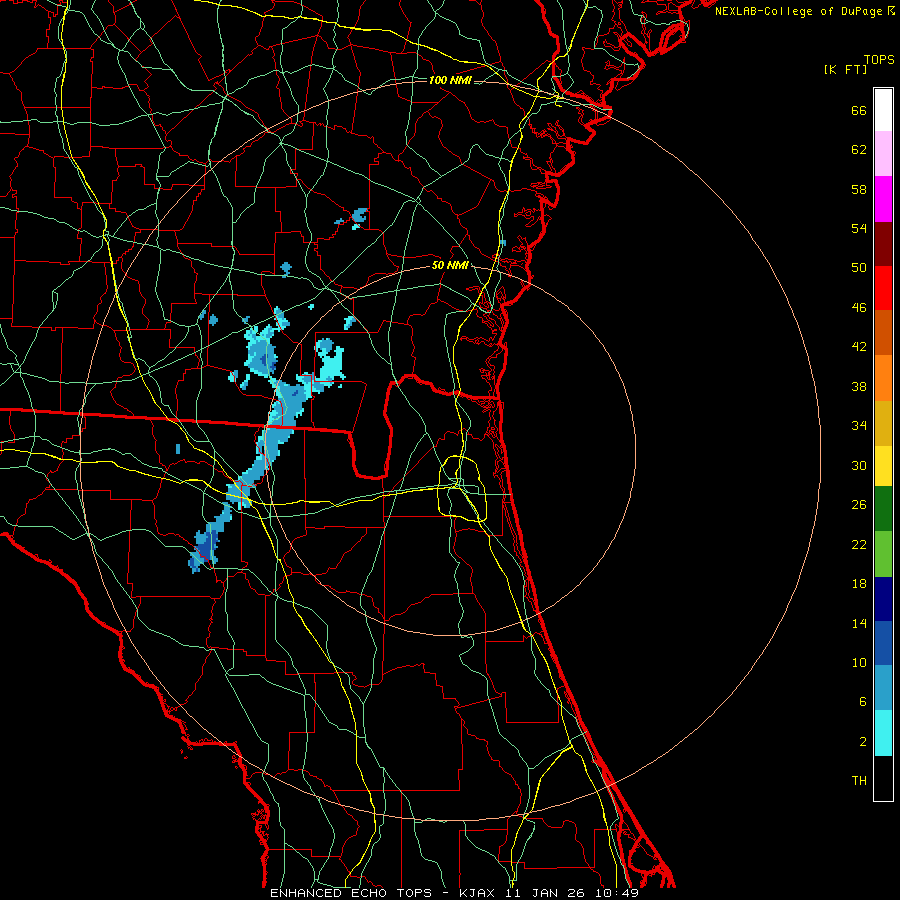Click the 'NEXLAB-College of DuPage' credit text
The width and height of the screenshot is (900, 900).
tap(798, 11)
